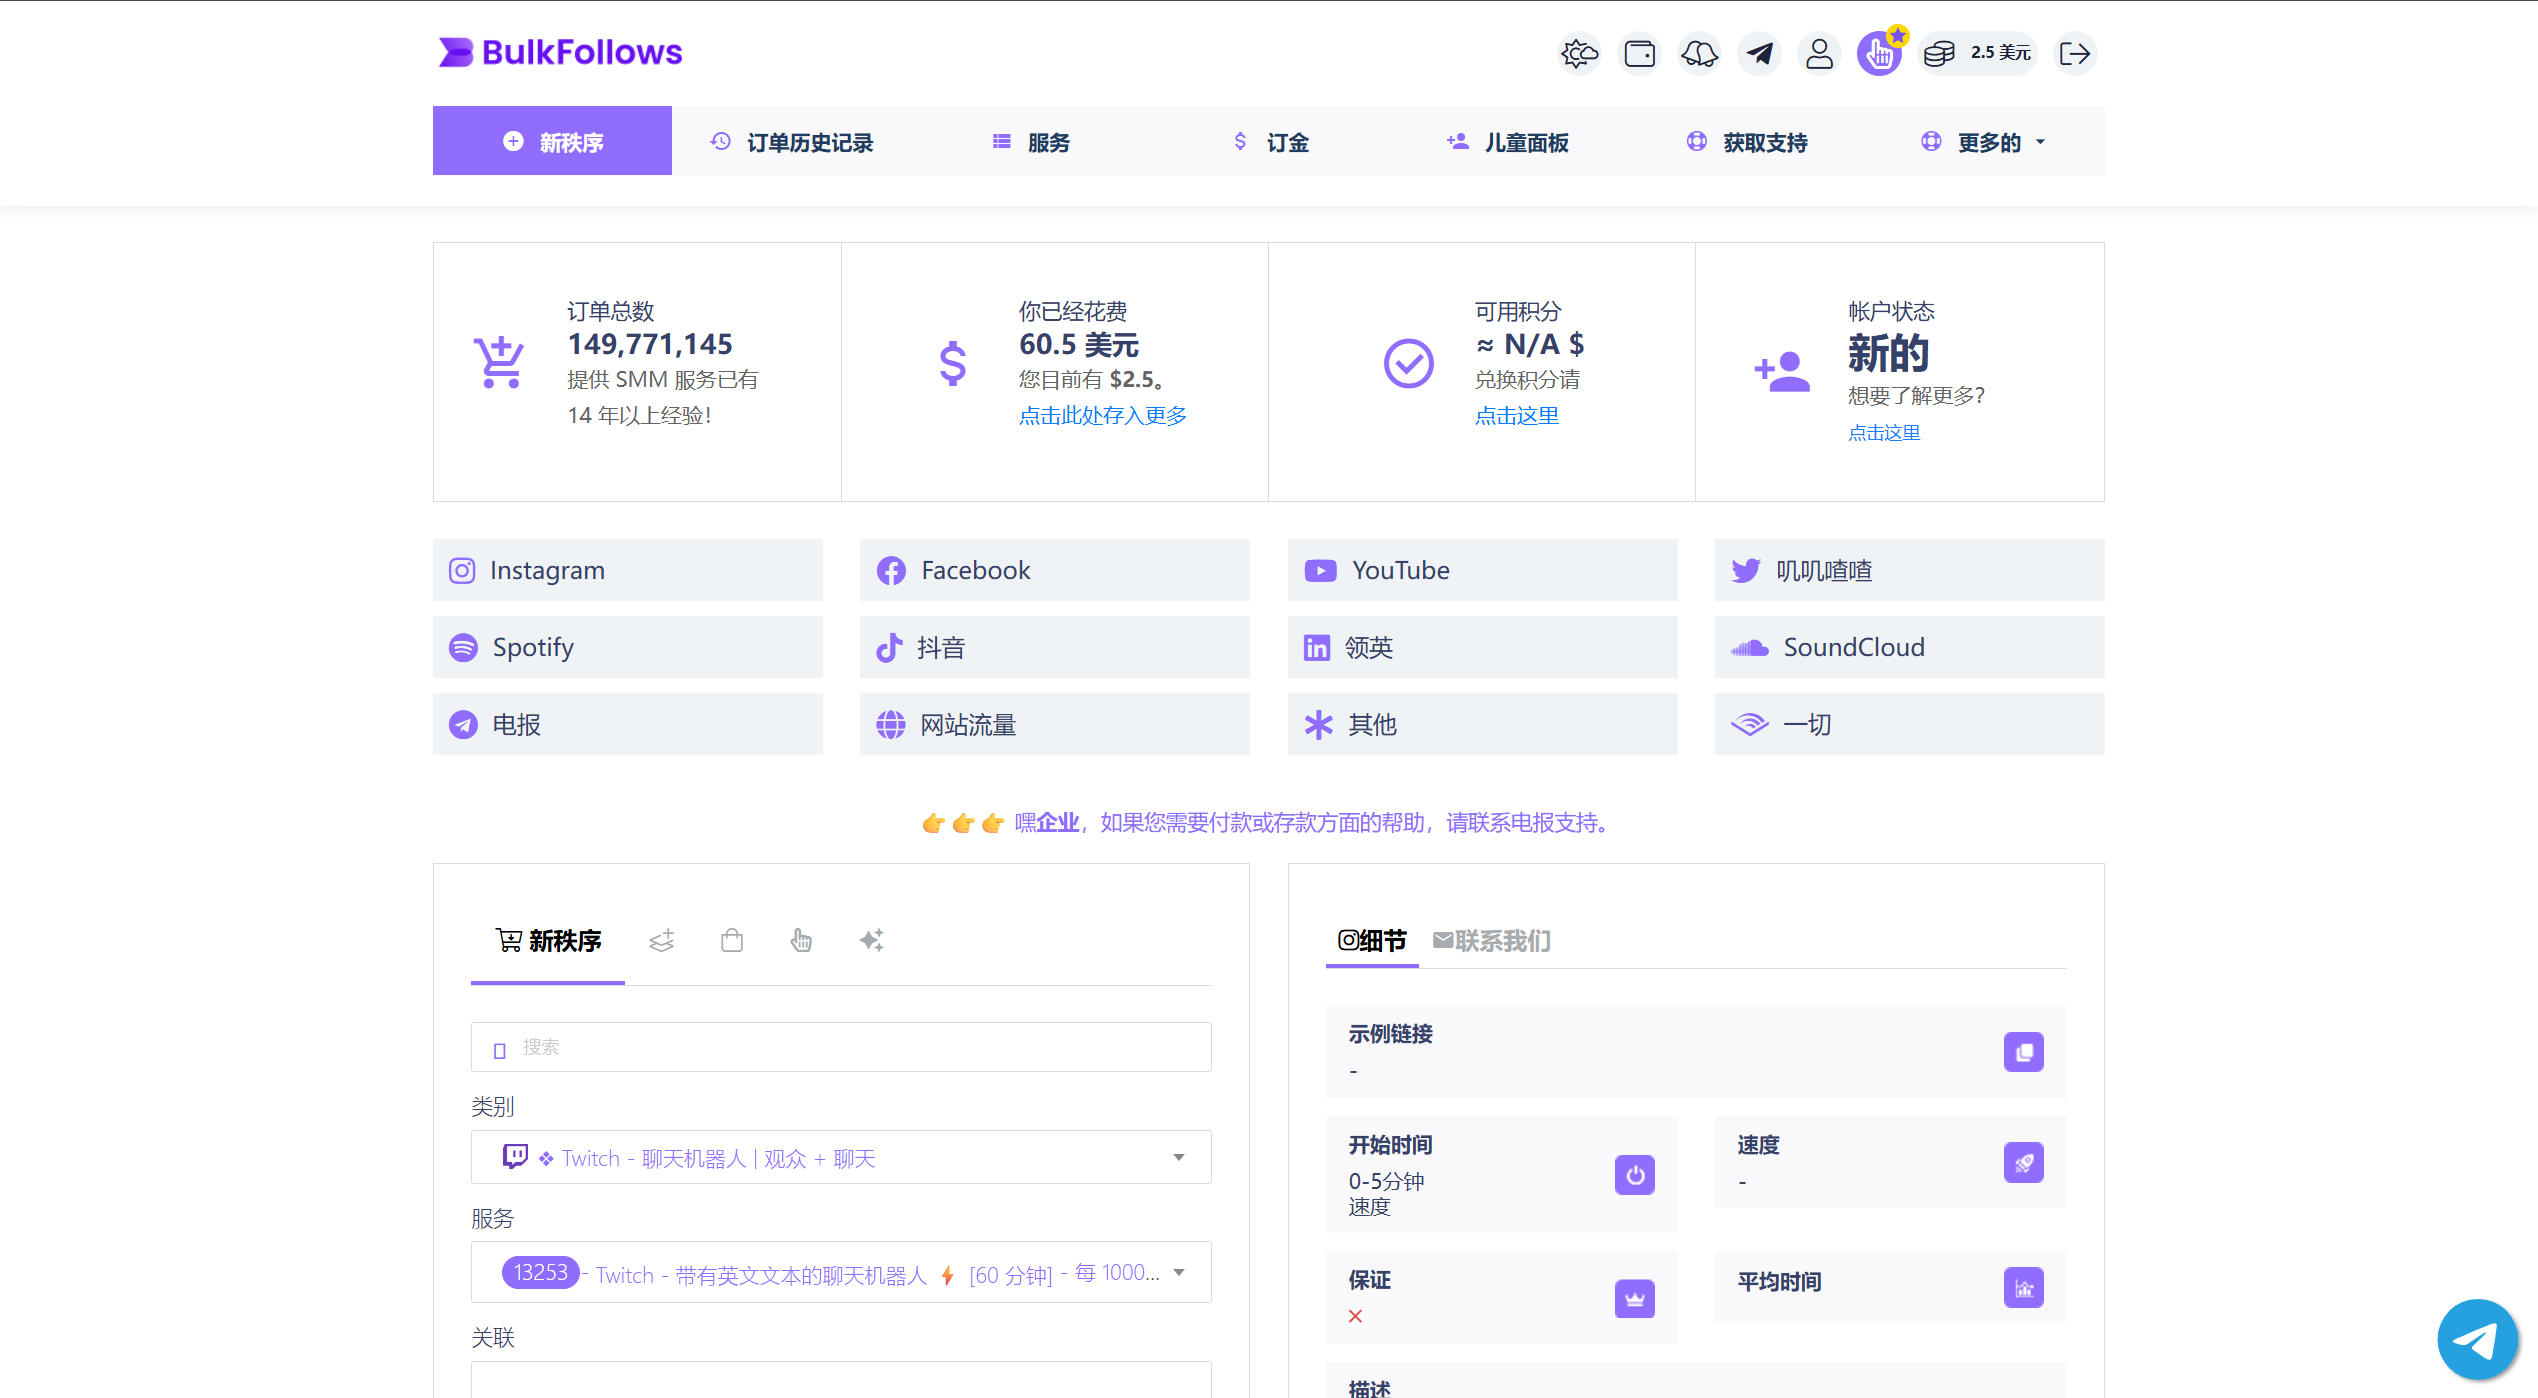Select the 其他 category button

(1483, 724)
